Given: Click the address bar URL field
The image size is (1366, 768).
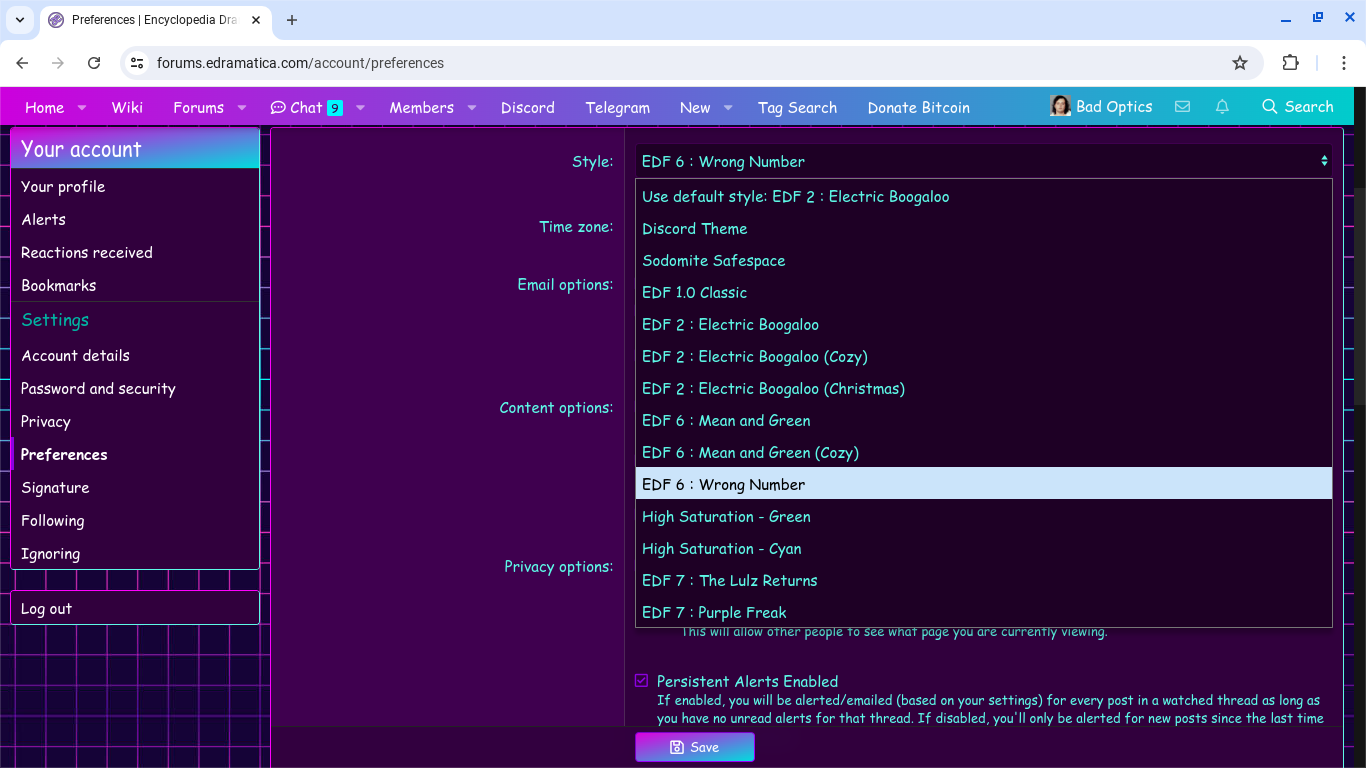Looking at the screenshot, I should tap(680, 63).
